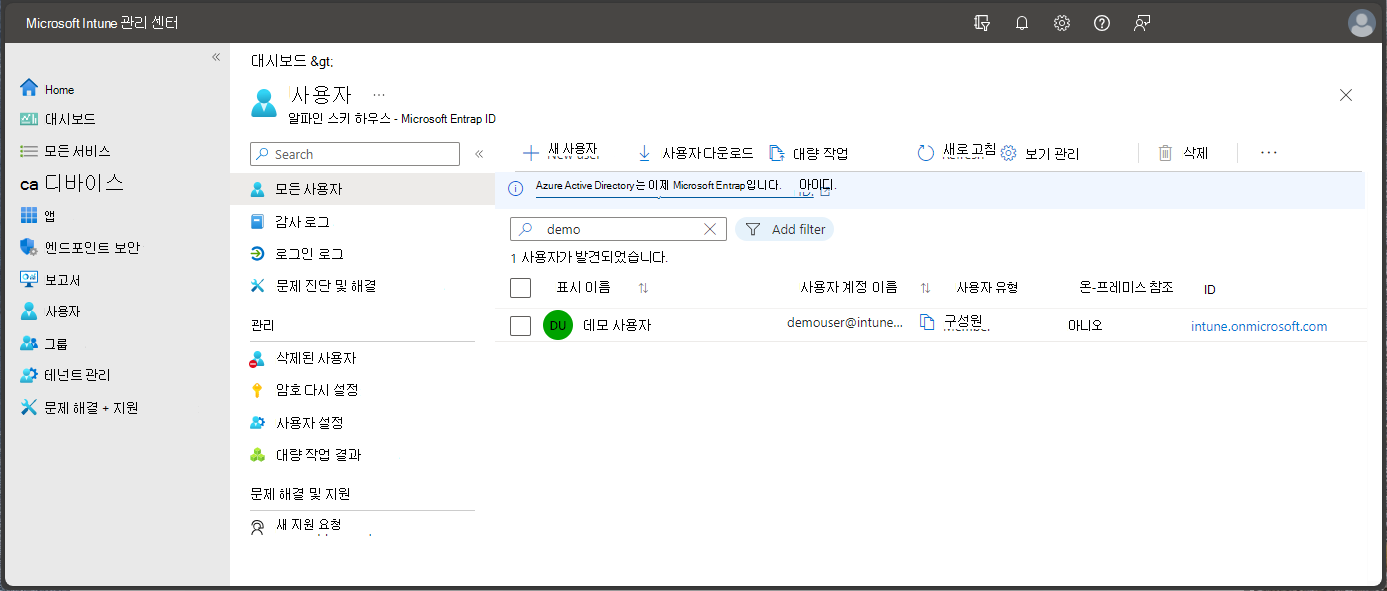Viewport: 1387px width, 591px height.
Task: Open 테넌트 관리 in the sidebar
Action: point(65,375)
